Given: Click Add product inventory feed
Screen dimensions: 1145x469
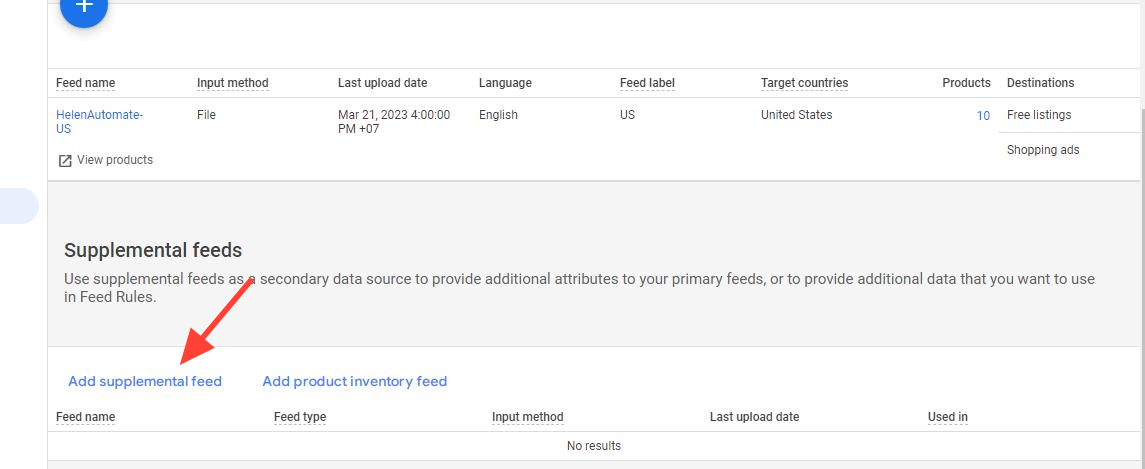Looking at the screenshot, I should click(354, 381).
